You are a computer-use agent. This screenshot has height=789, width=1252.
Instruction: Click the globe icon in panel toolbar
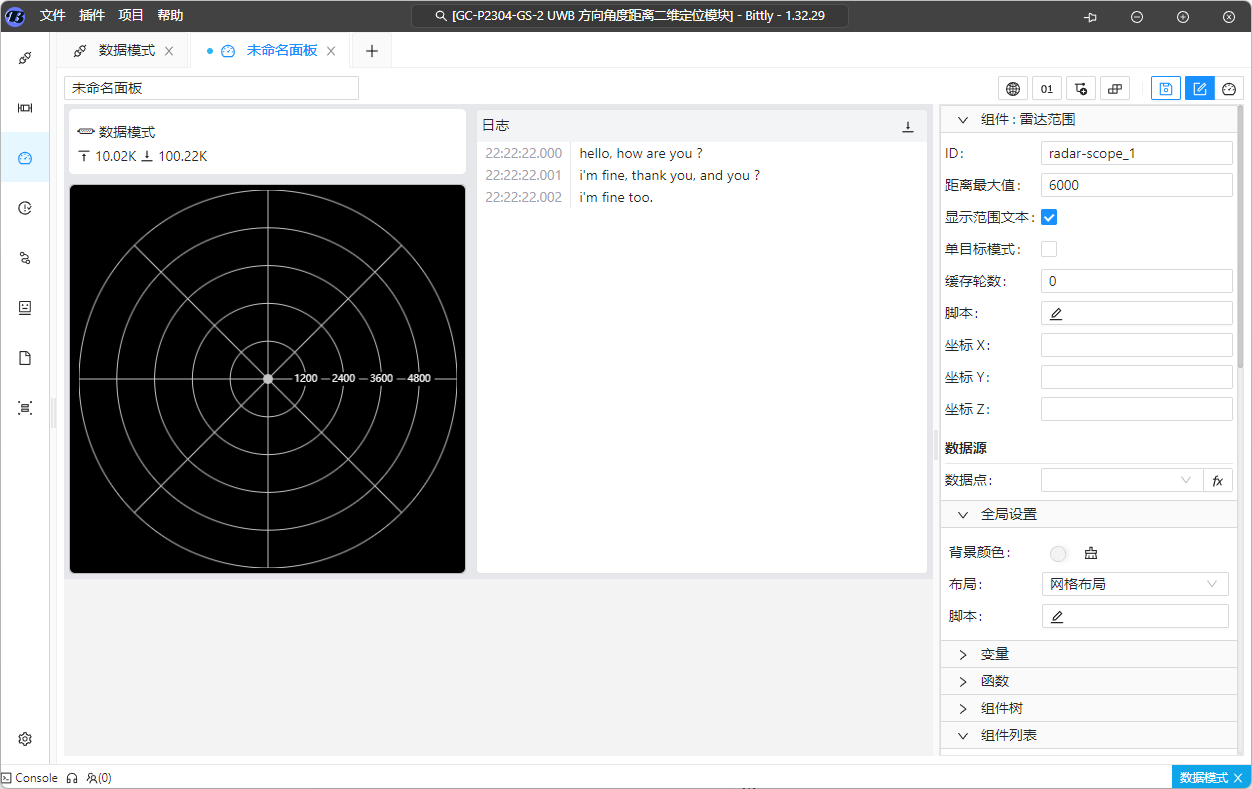pyautogui.click(x=1013, y=89)
